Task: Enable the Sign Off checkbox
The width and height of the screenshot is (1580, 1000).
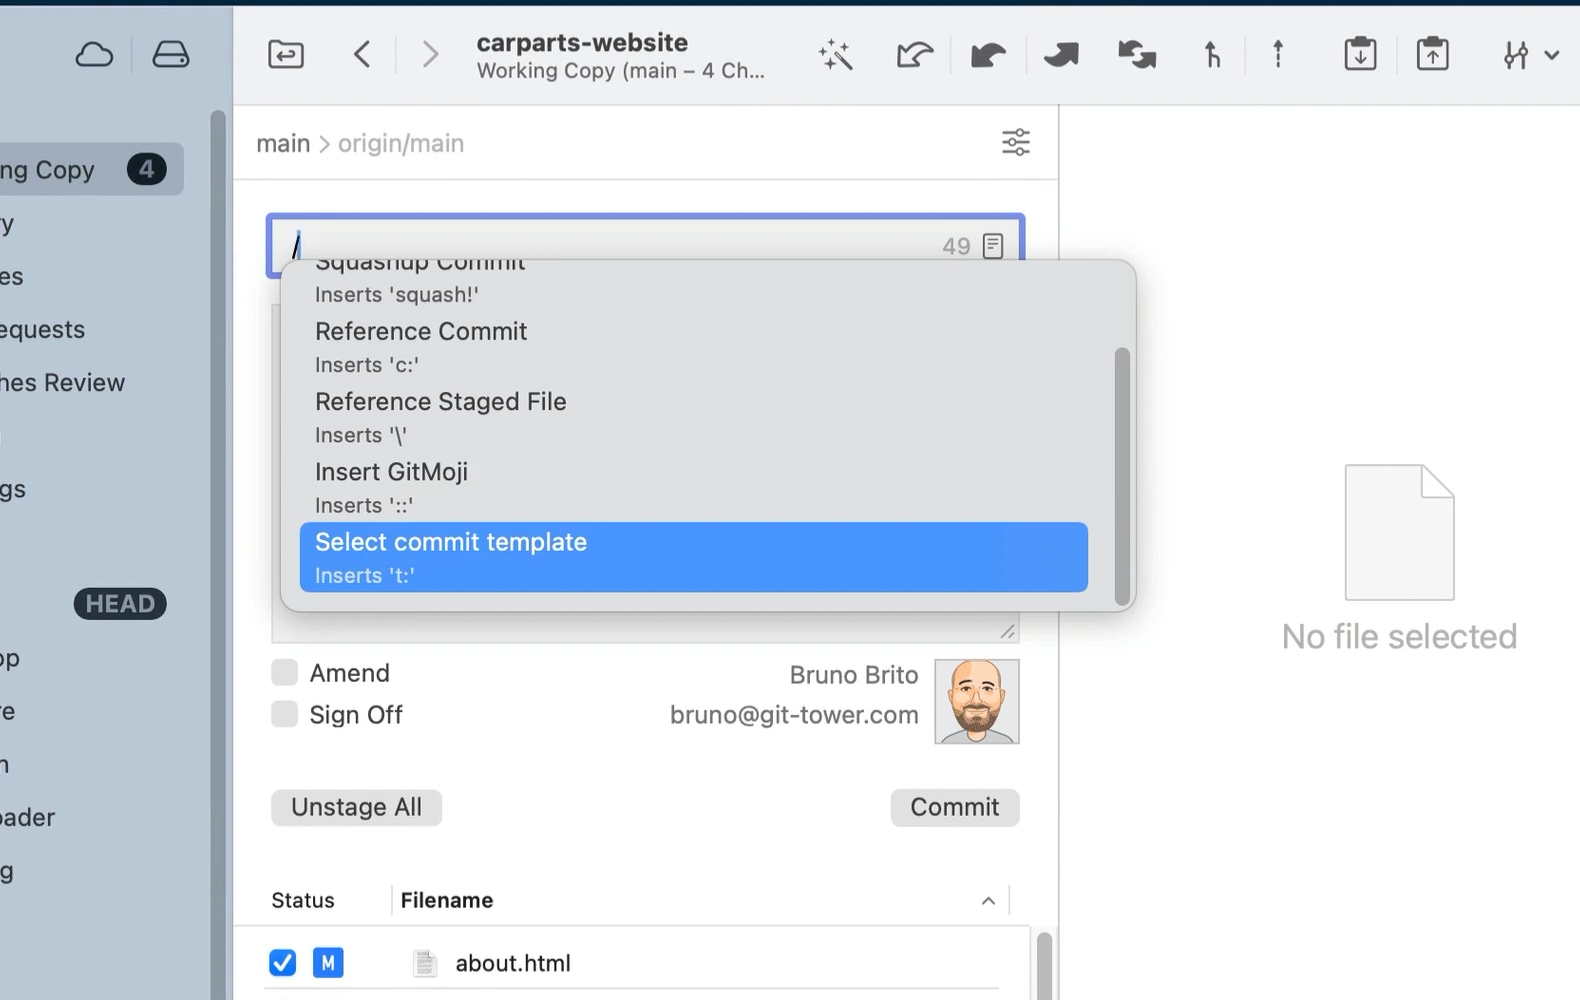Action: tap(285, 715)
